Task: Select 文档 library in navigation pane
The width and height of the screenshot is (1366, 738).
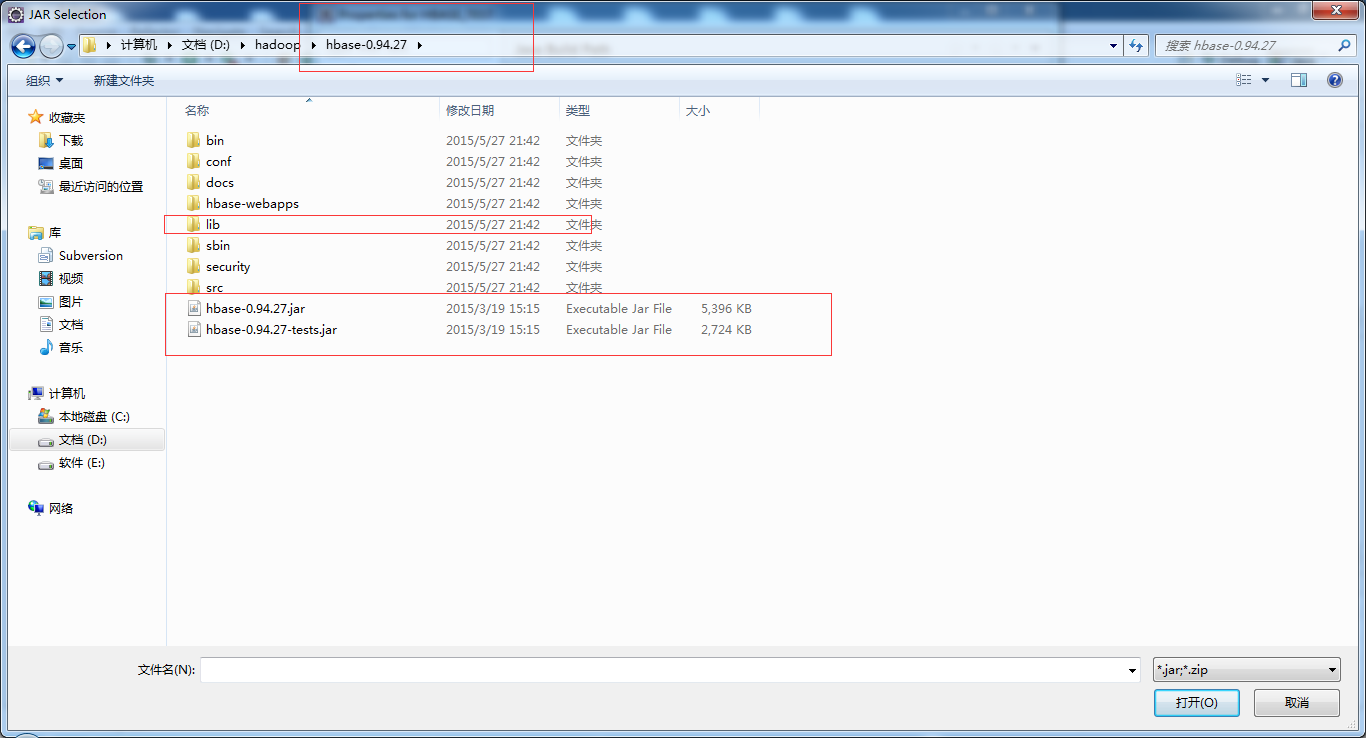Action: (71, 324)
